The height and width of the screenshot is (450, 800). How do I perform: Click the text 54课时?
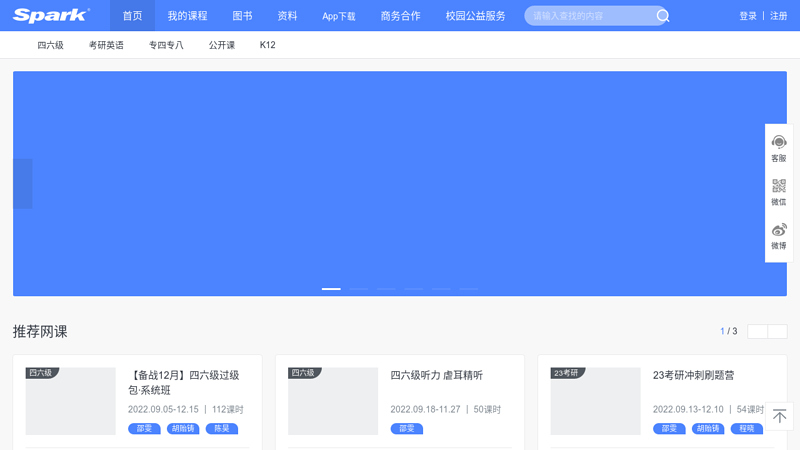pyautogui.click(x=750, y=409)
